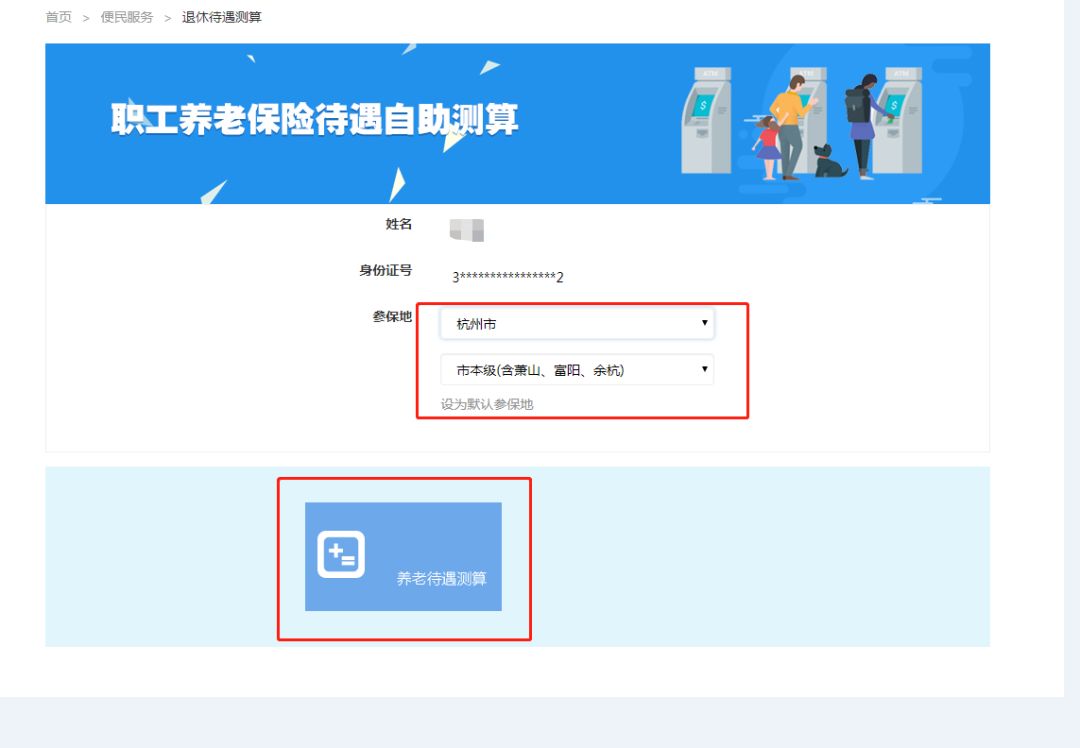This screenshot has height=748, width=1080.
Task: Click the masked 身份证号 number
Action: [x=508, y=277]
